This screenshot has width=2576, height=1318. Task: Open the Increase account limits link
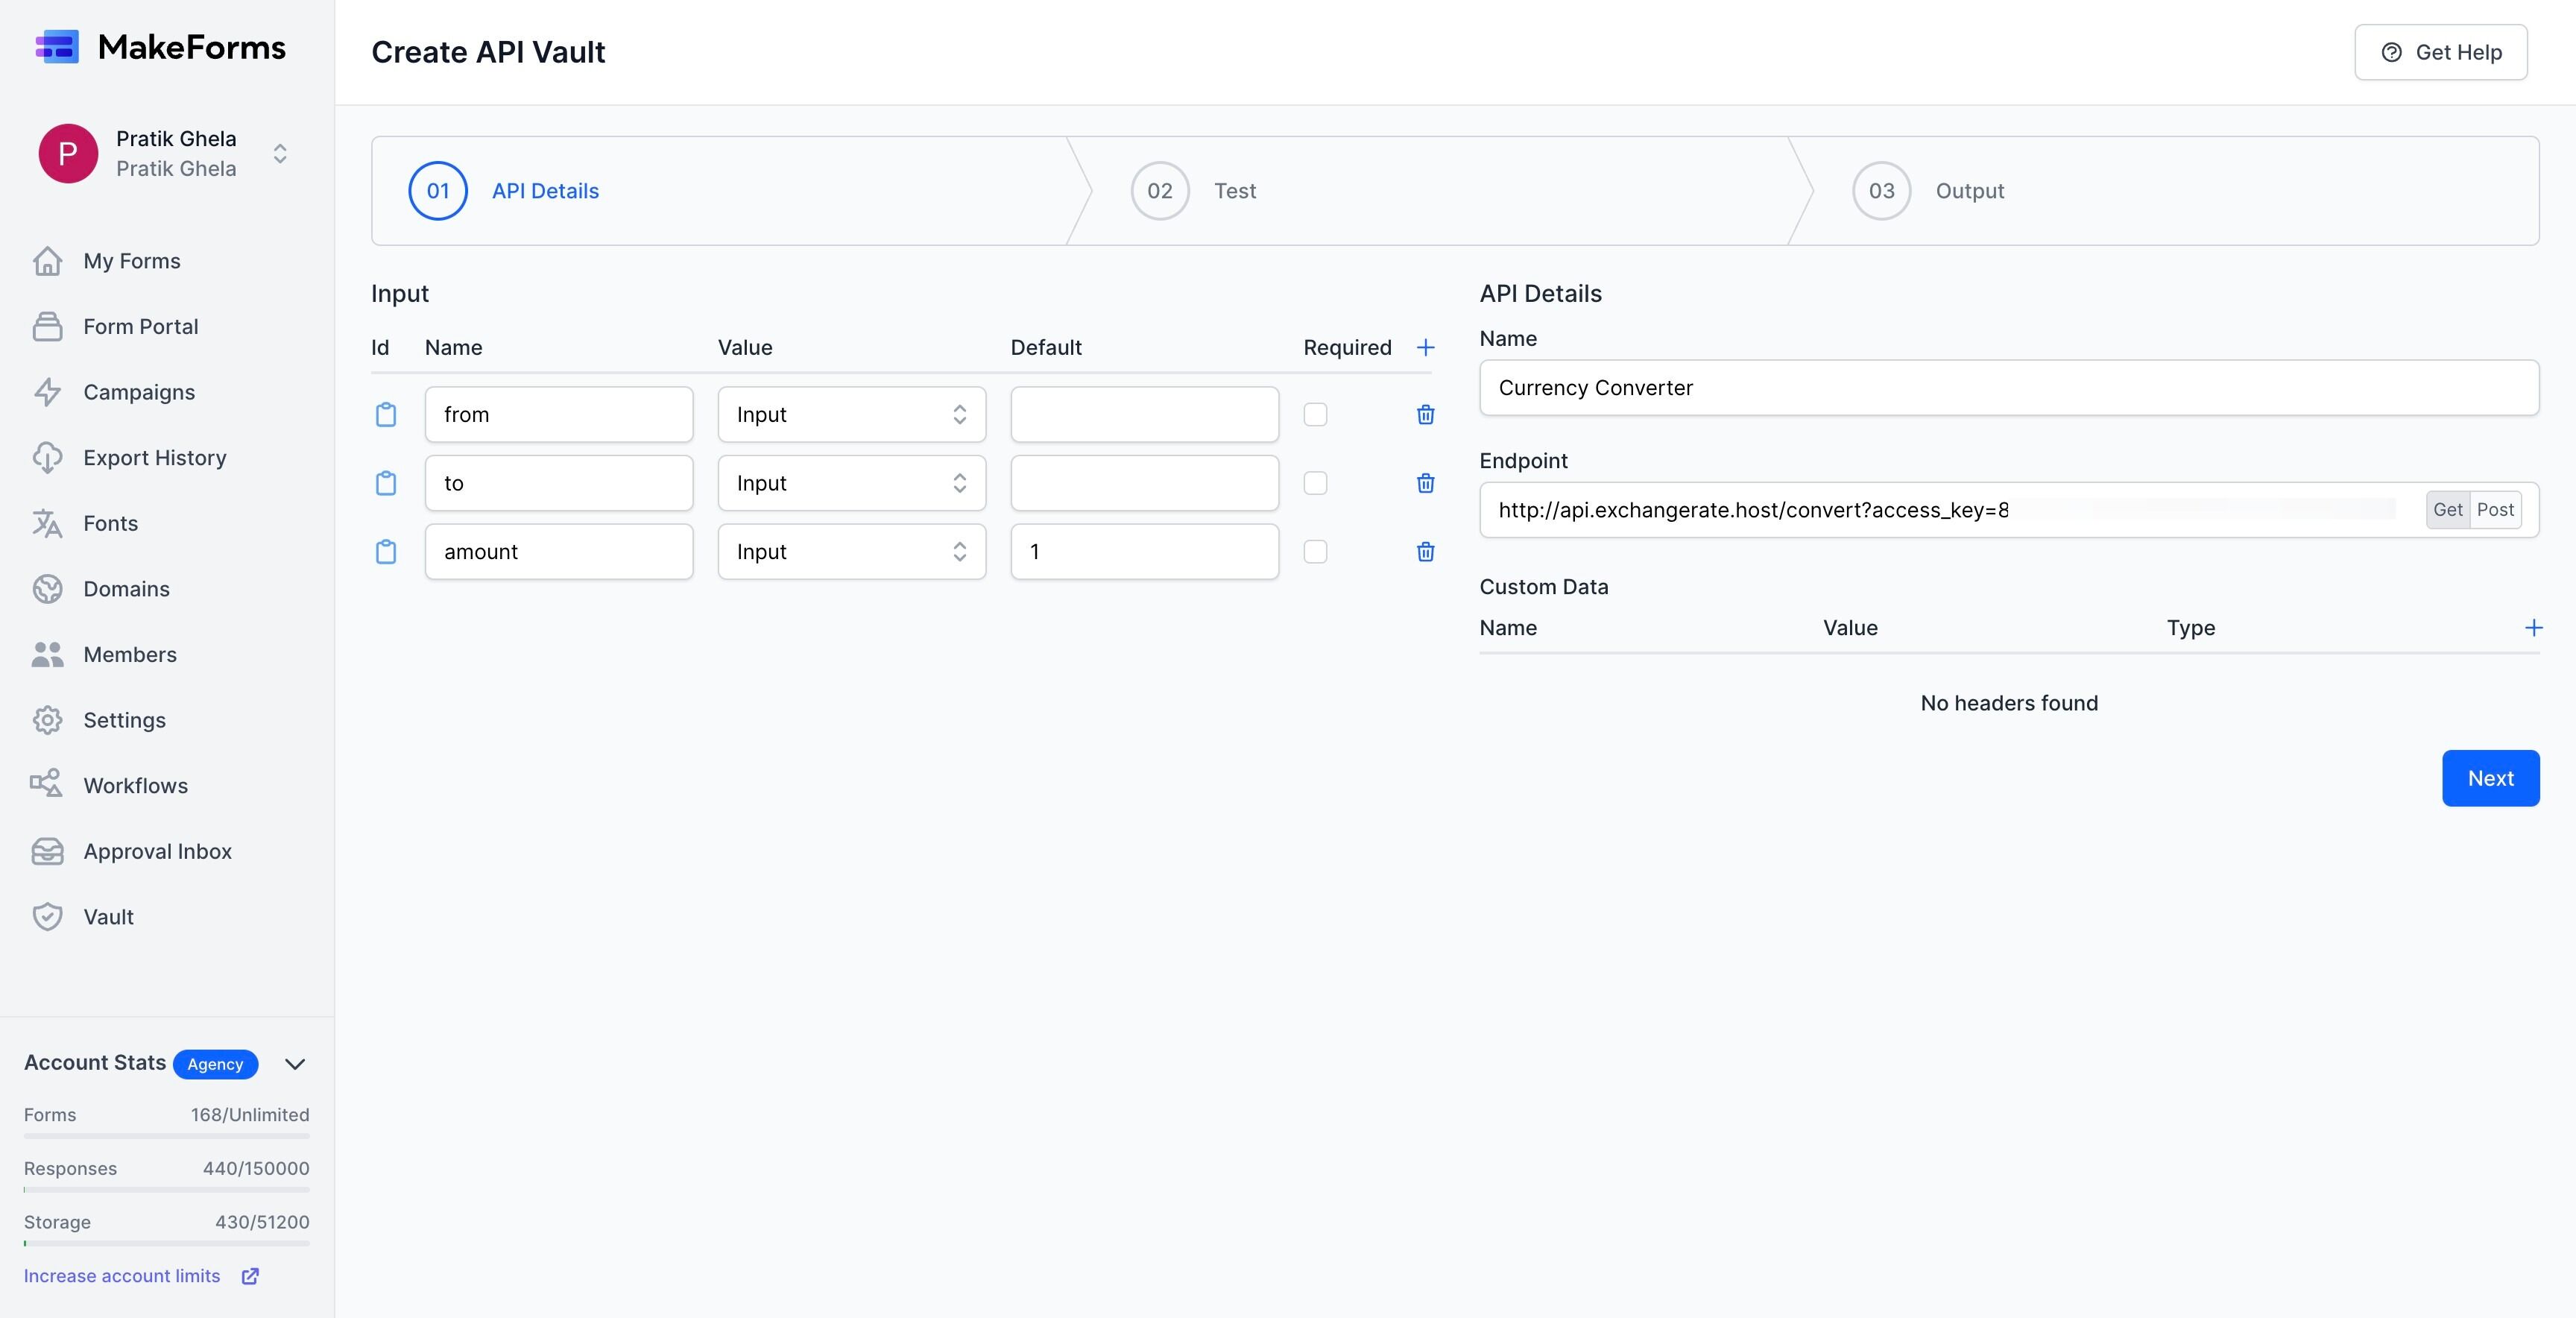(122, 1276)
